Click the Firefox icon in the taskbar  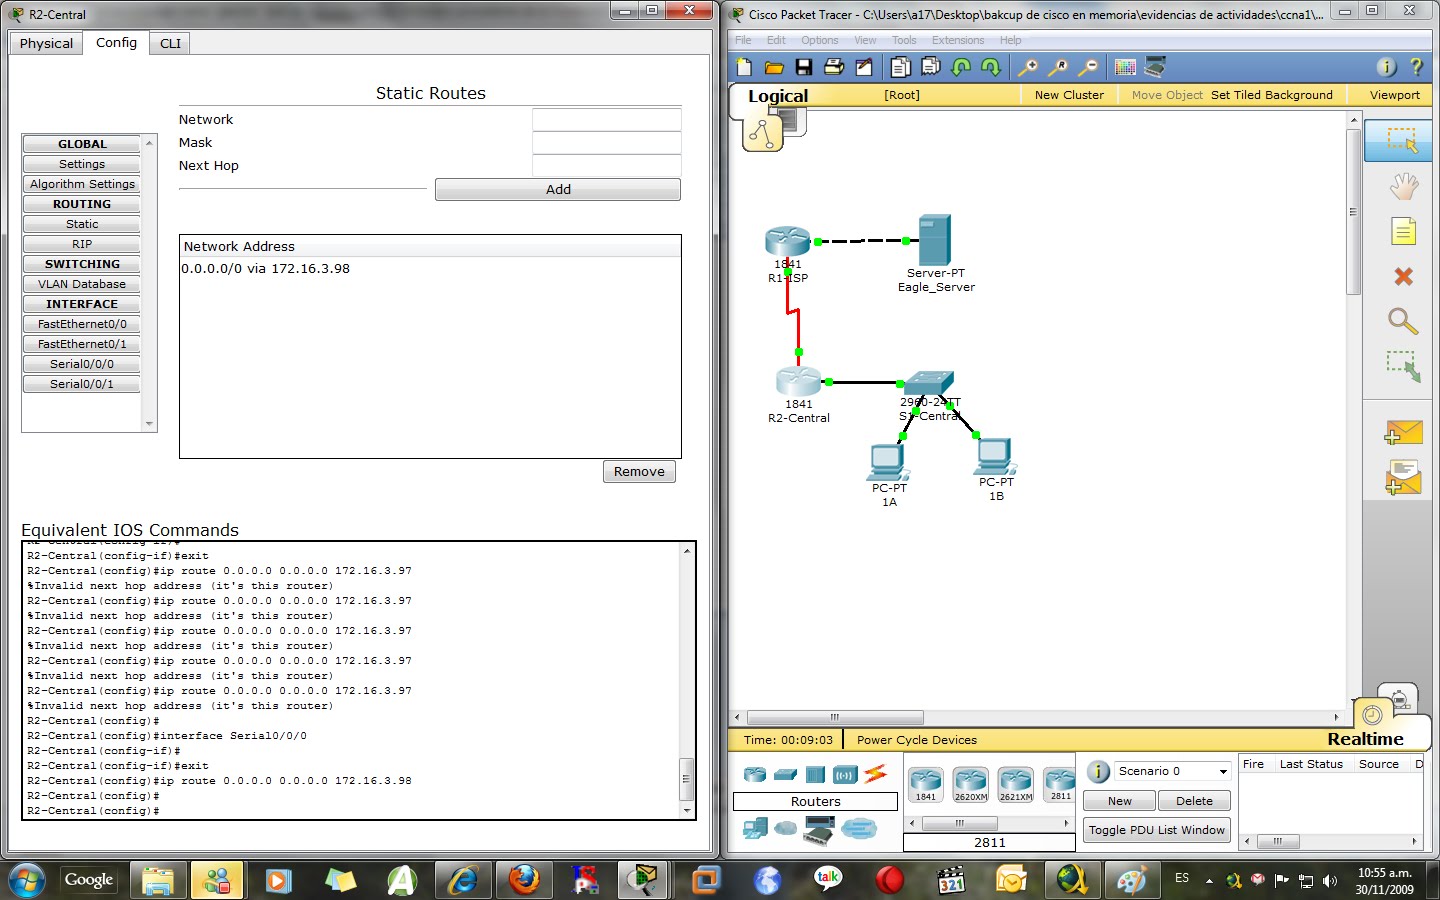[523, 880]
